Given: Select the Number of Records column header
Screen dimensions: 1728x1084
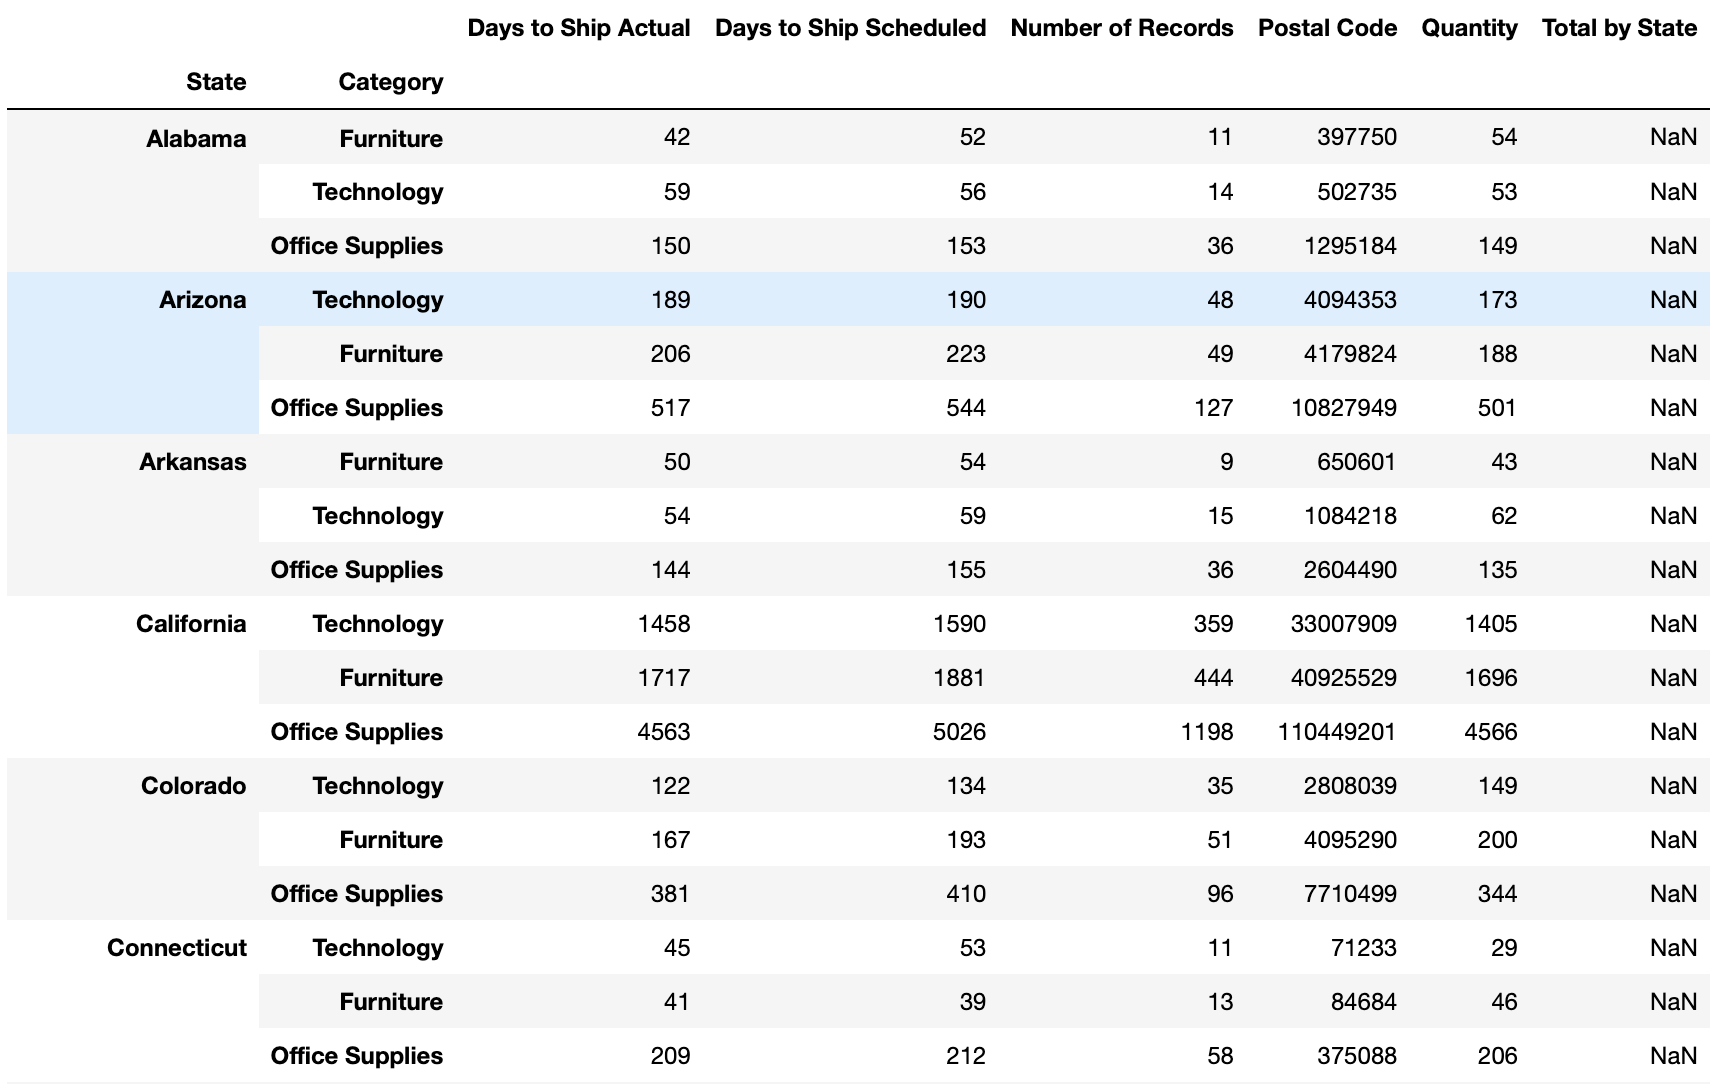Looking at the screenshot, I should click(x=1121, y=28).
